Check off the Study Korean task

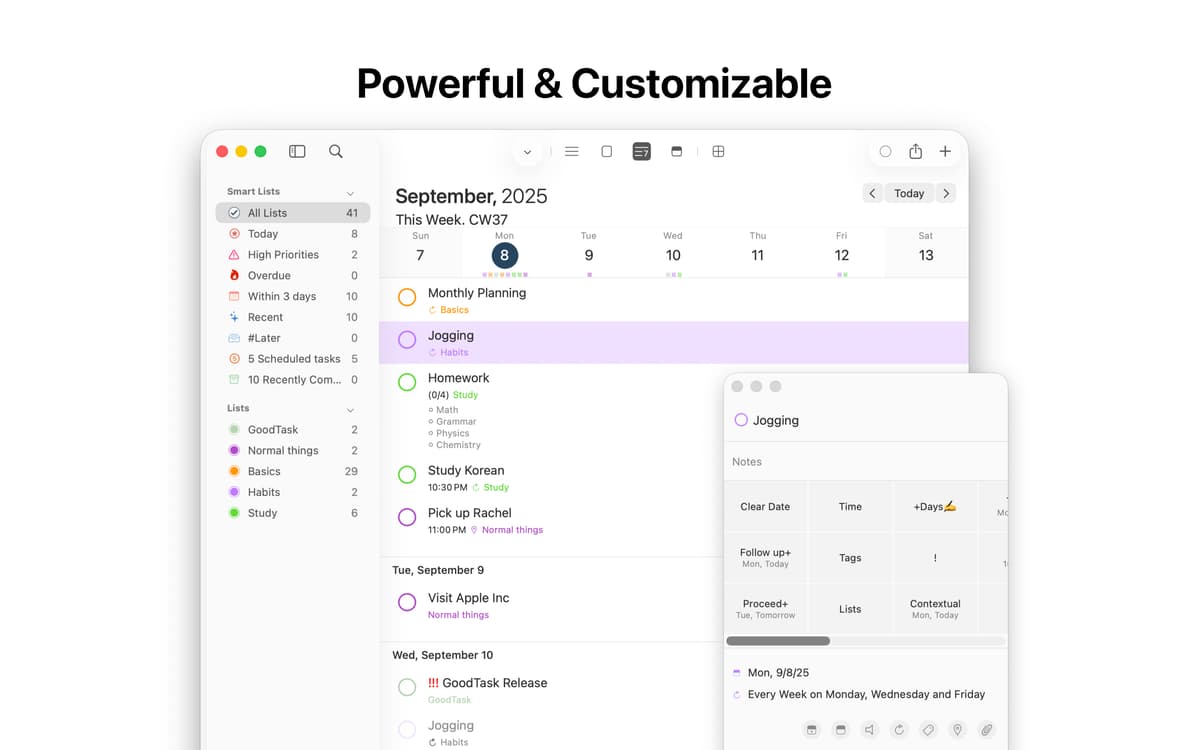[407, 475]
